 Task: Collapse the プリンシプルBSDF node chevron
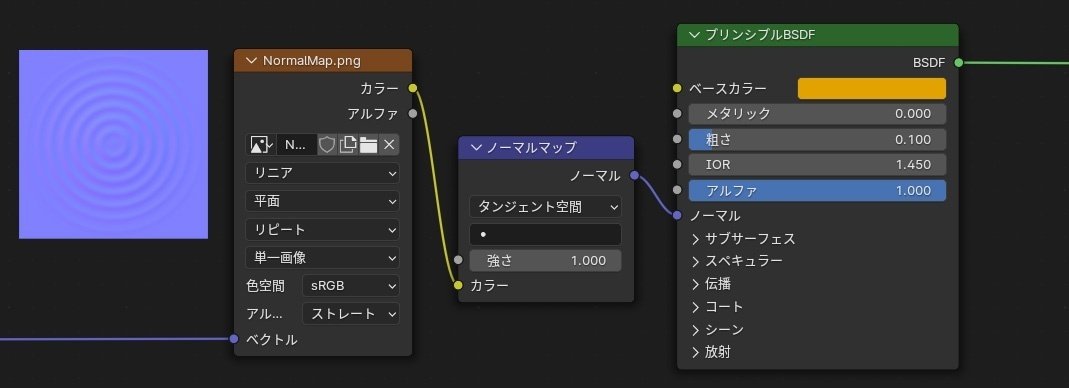(x=695, y=35)
